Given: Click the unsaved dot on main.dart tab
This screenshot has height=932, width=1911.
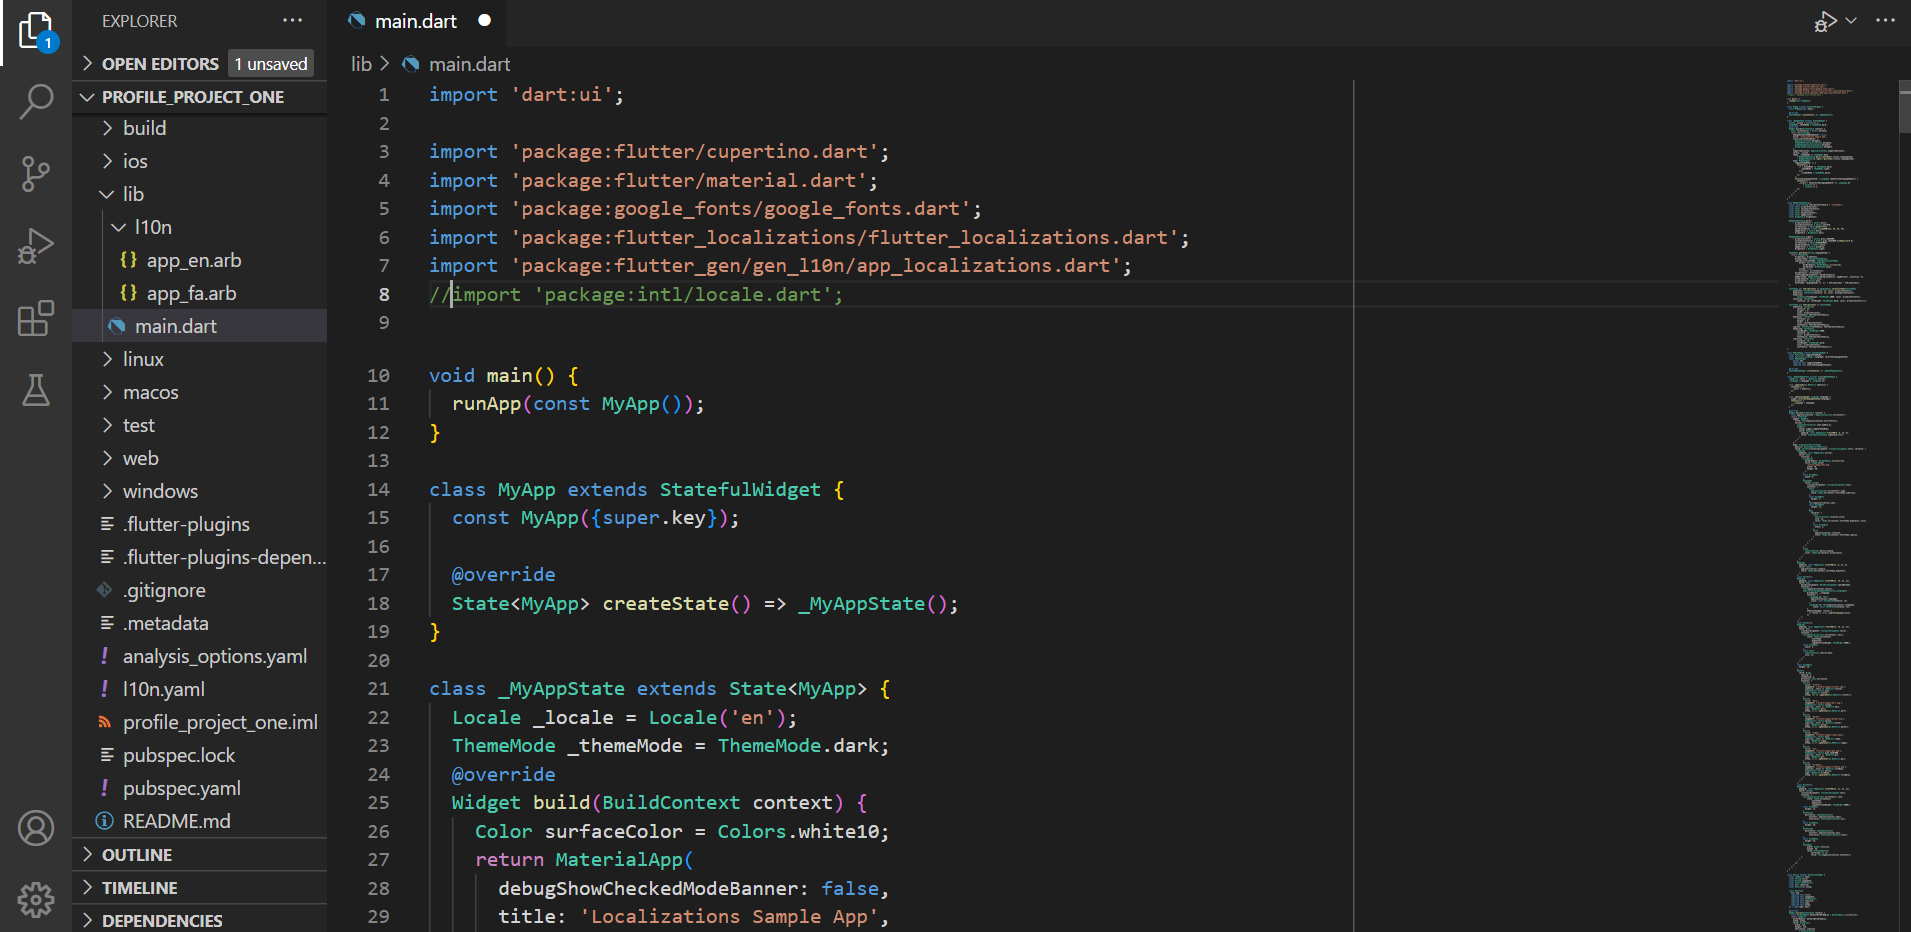Looking at the screenshot, I should [485, 20].
